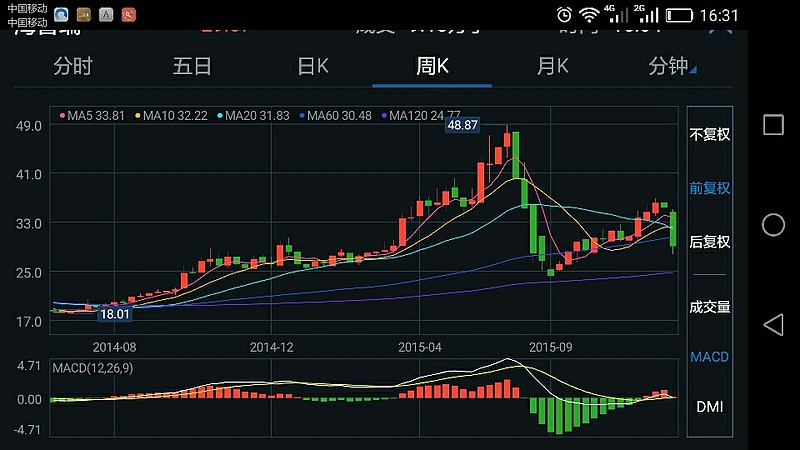Tap the Android home circle button
800x450 pixels.
point(773,224)
